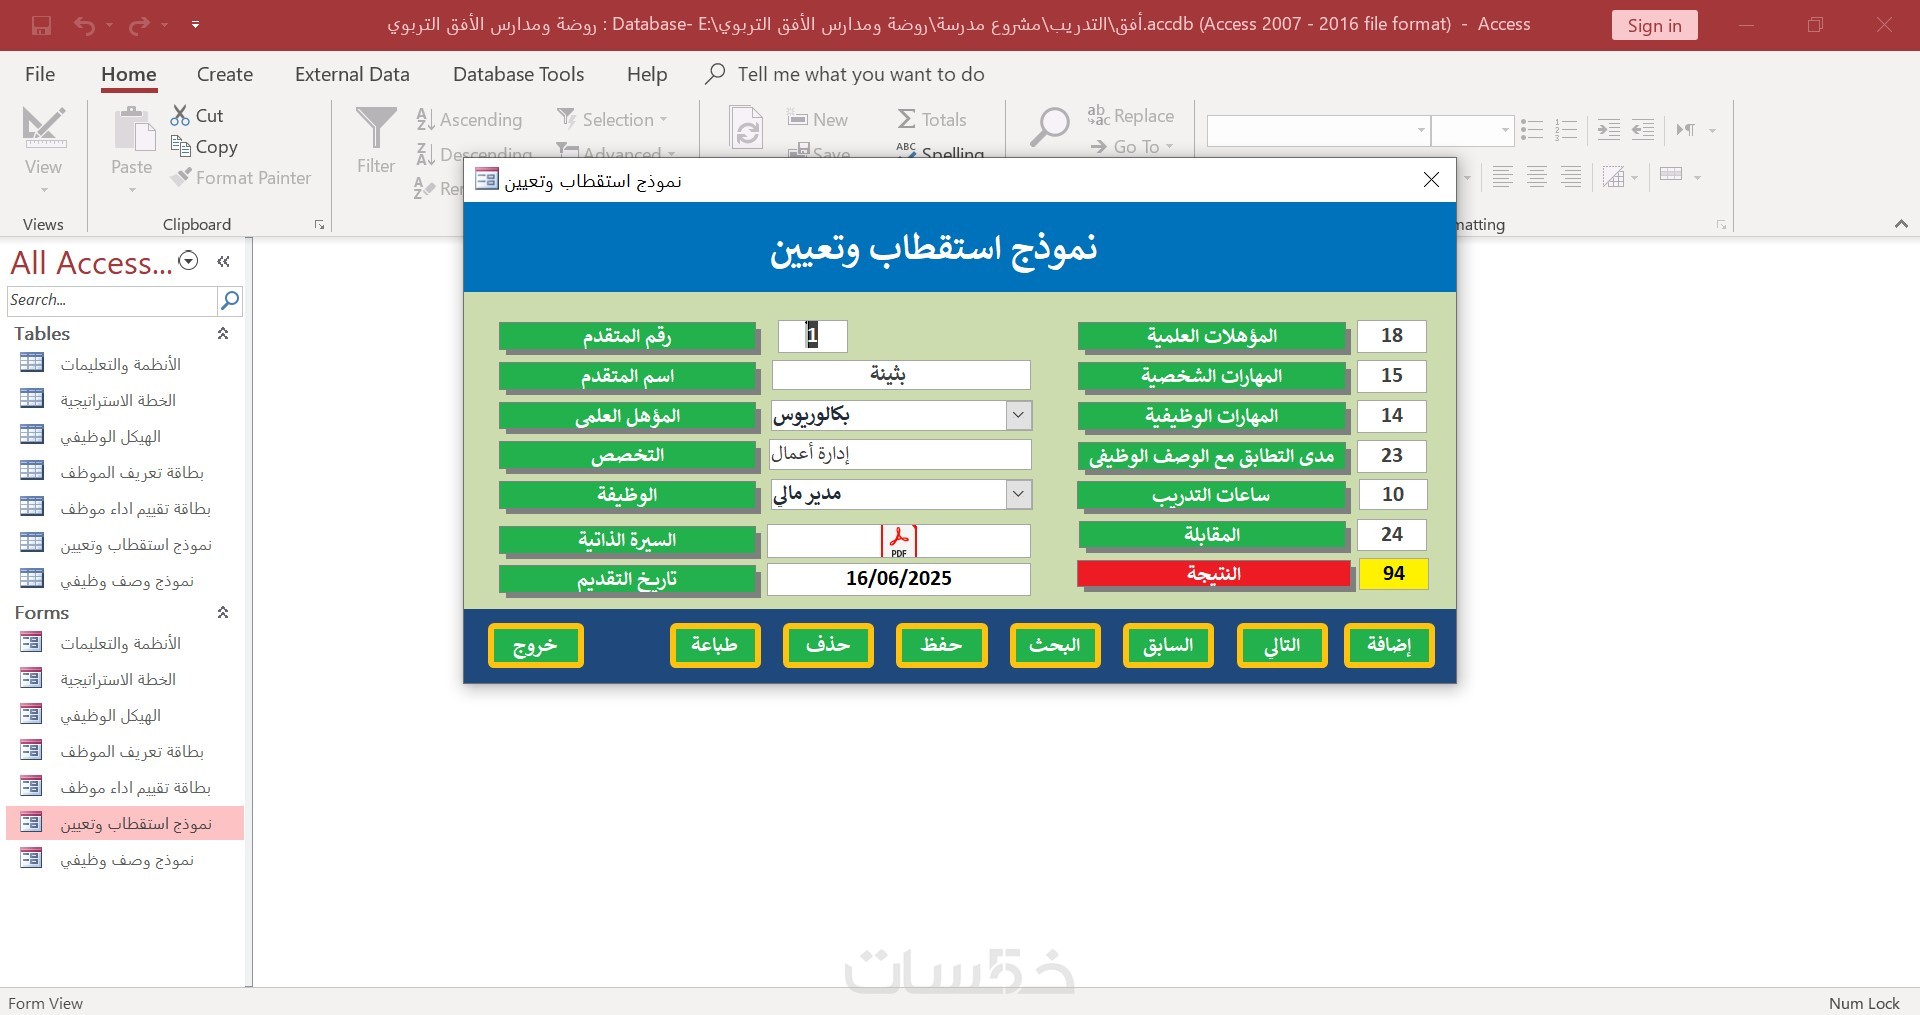Click Cut in the Clipboard group
This screenshot has height=1015, width=1920.
(197, 116)
